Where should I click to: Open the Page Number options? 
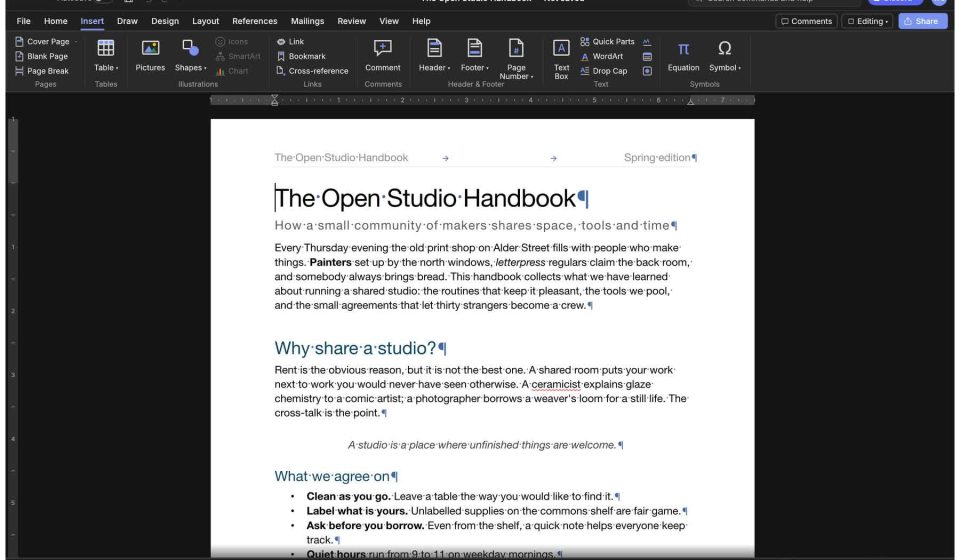coord(516,59)
